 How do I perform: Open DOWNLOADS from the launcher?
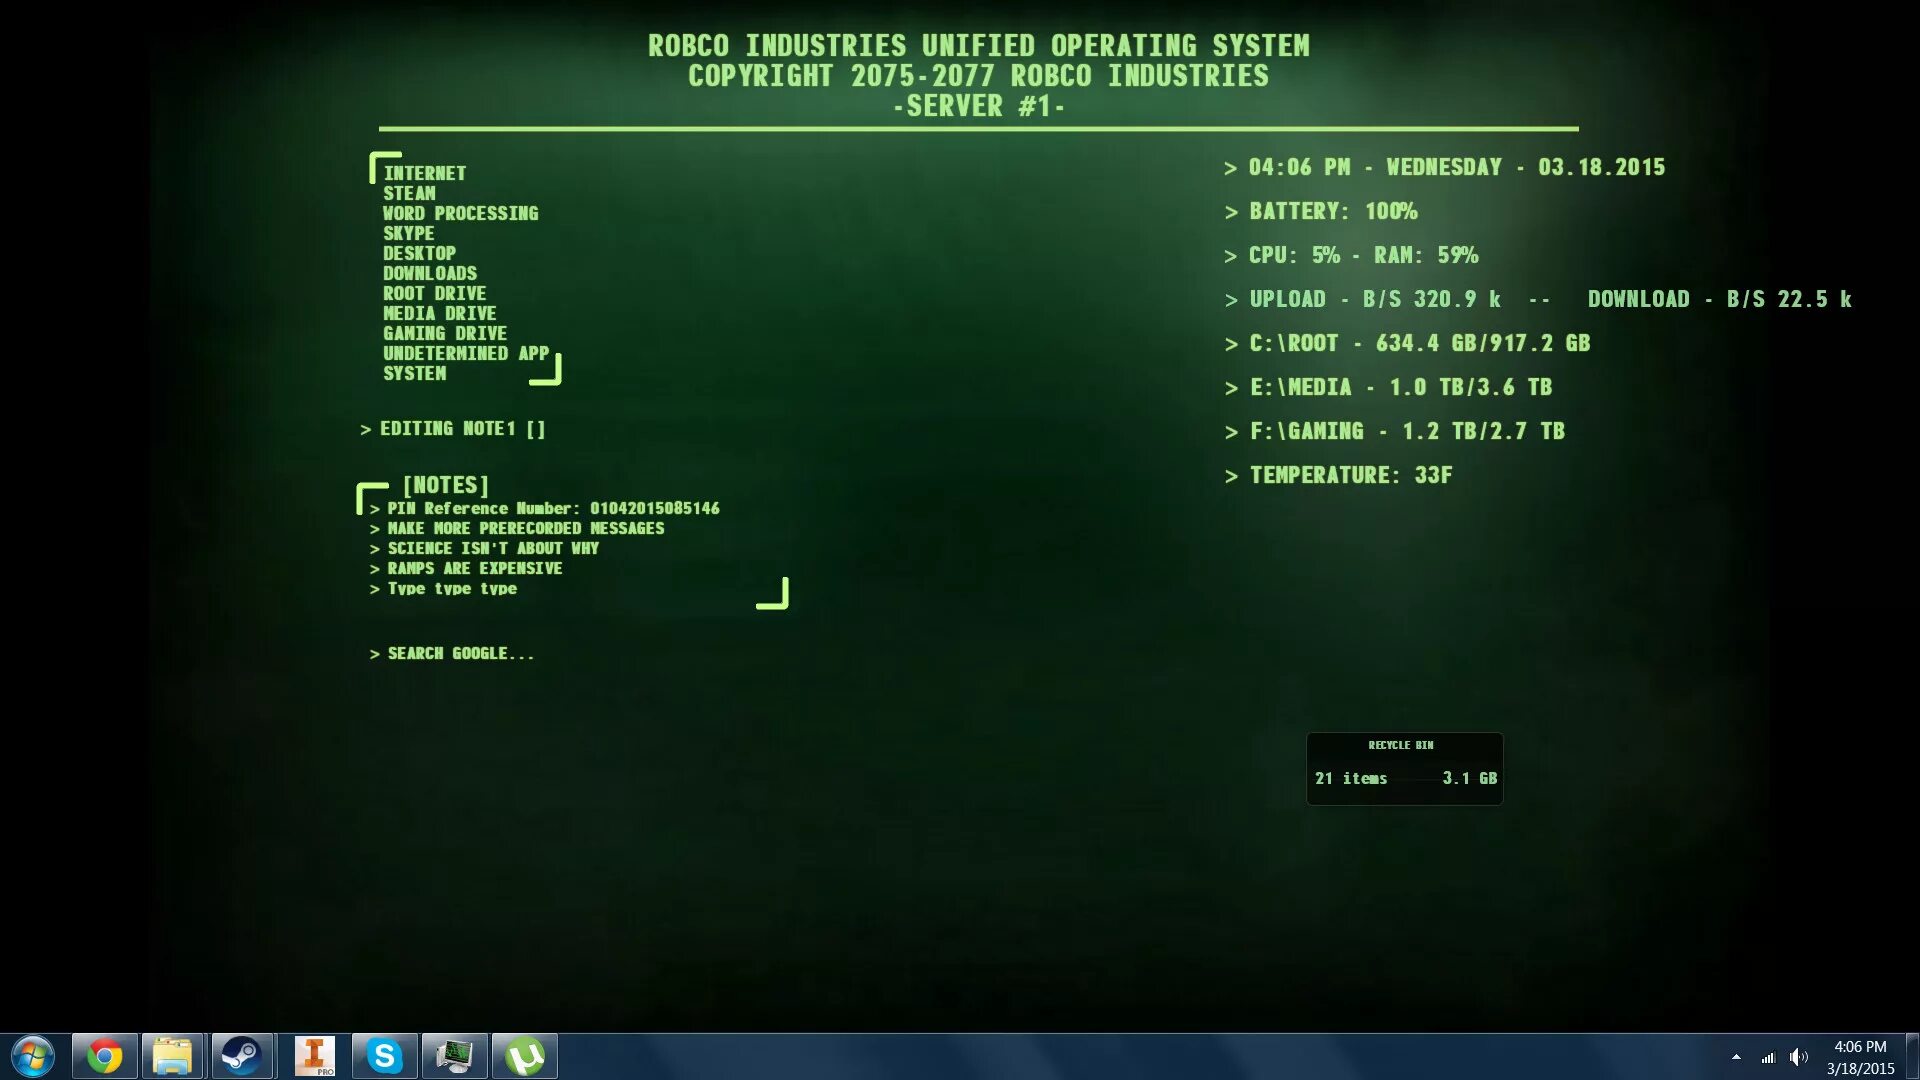click(x=429, y=273)
